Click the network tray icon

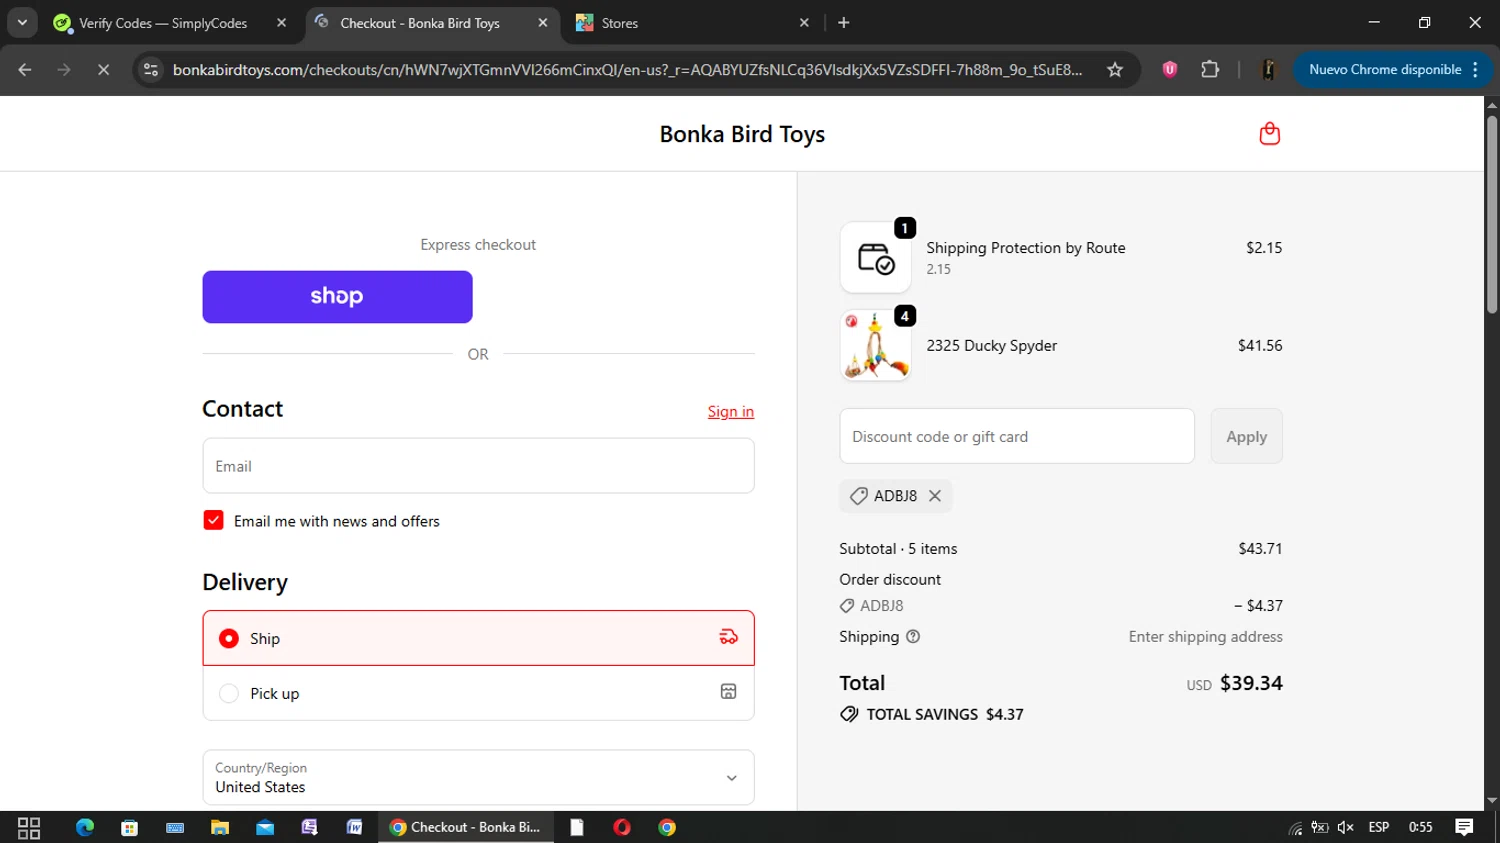pos(1296,828)
